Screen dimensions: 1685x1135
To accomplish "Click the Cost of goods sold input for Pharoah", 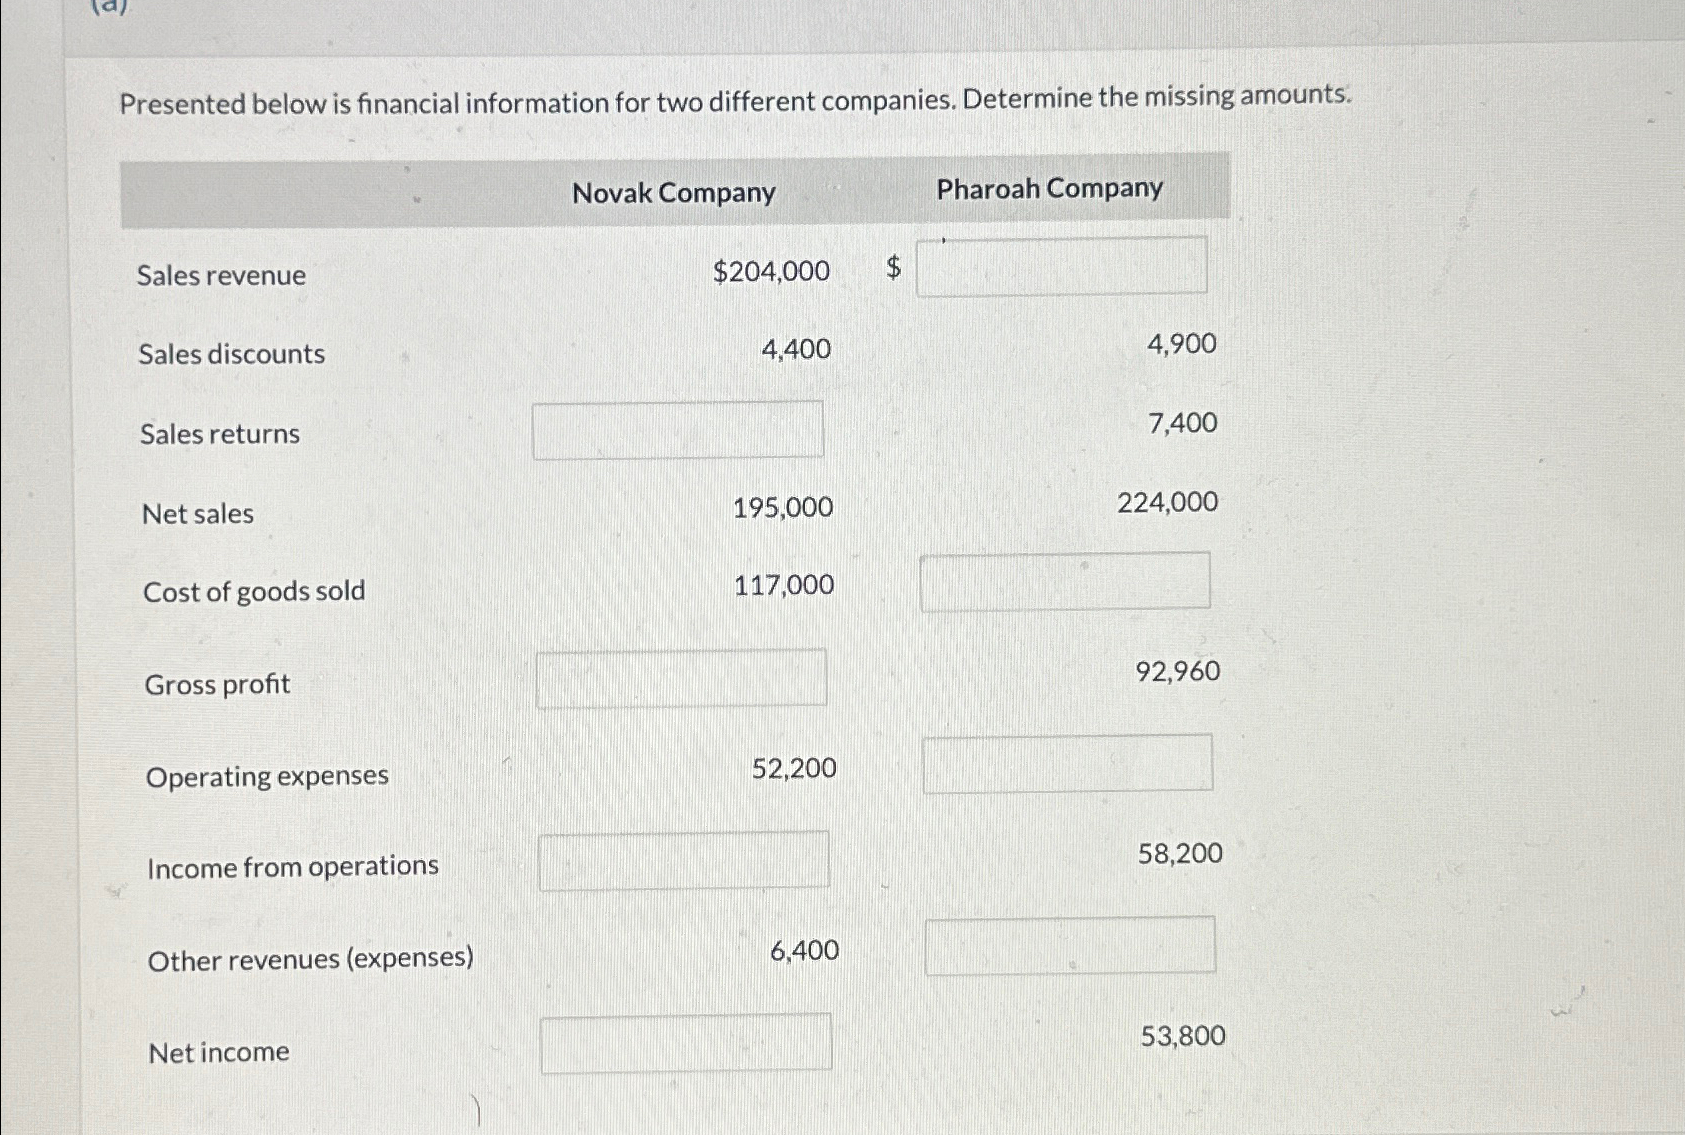I will point(1063,582).
